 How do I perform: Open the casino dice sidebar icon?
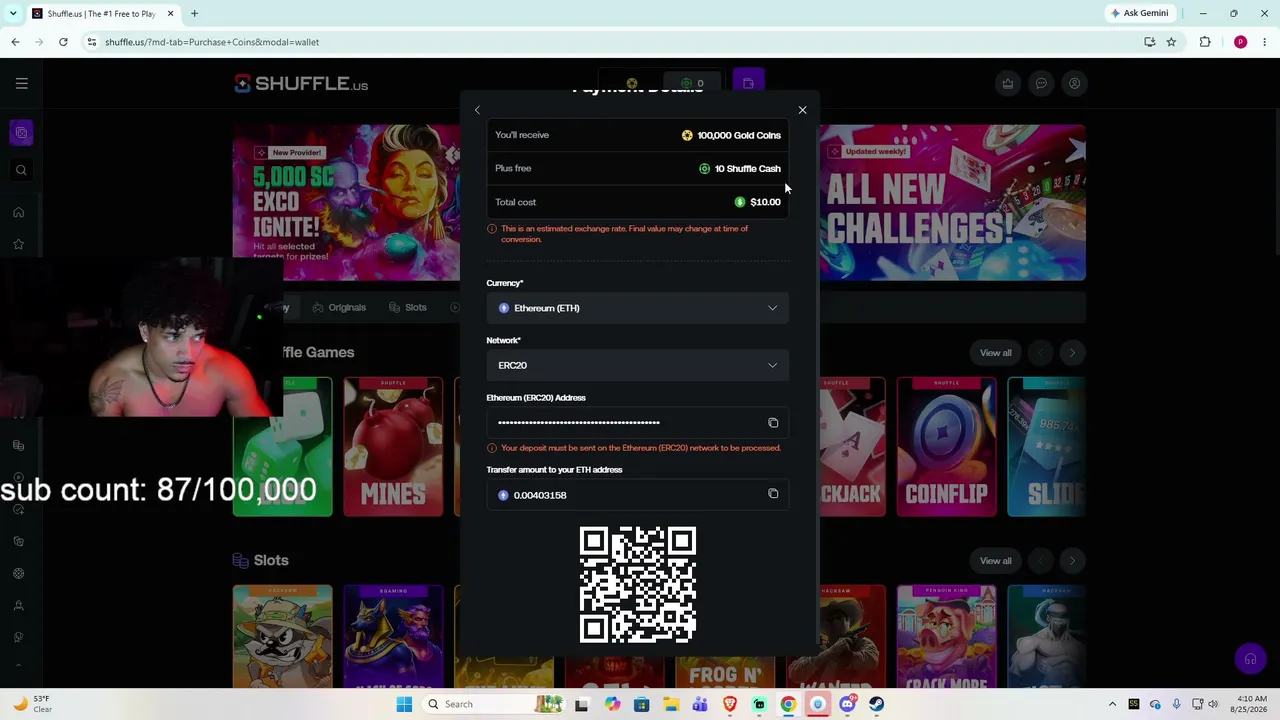click(x=21, y=132)
